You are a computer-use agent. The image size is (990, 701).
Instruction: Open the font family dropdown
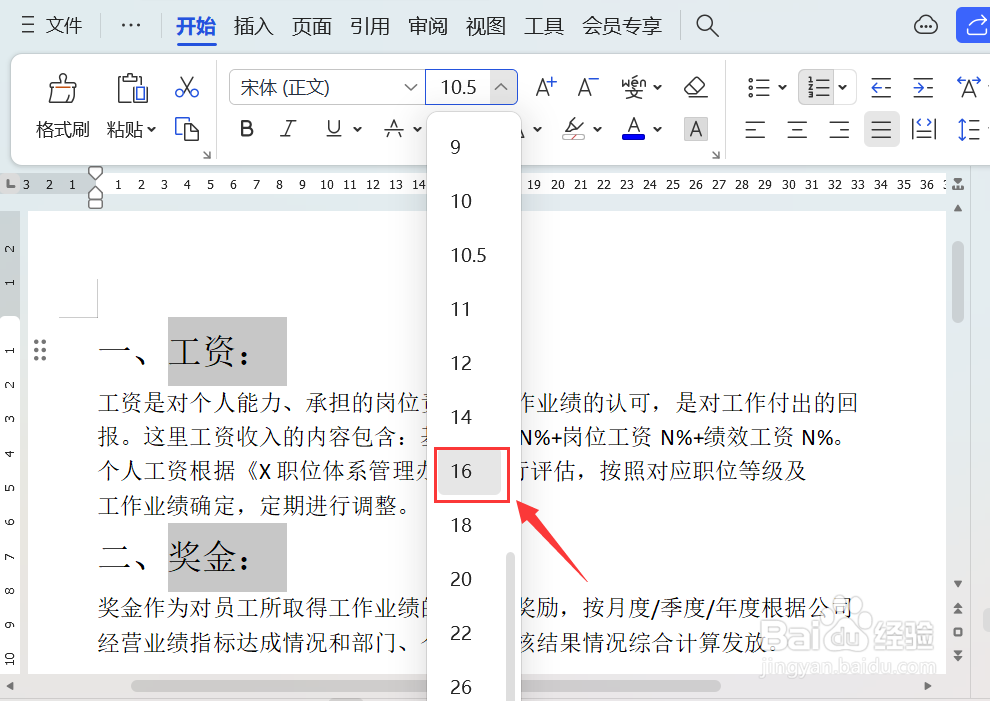411,88
